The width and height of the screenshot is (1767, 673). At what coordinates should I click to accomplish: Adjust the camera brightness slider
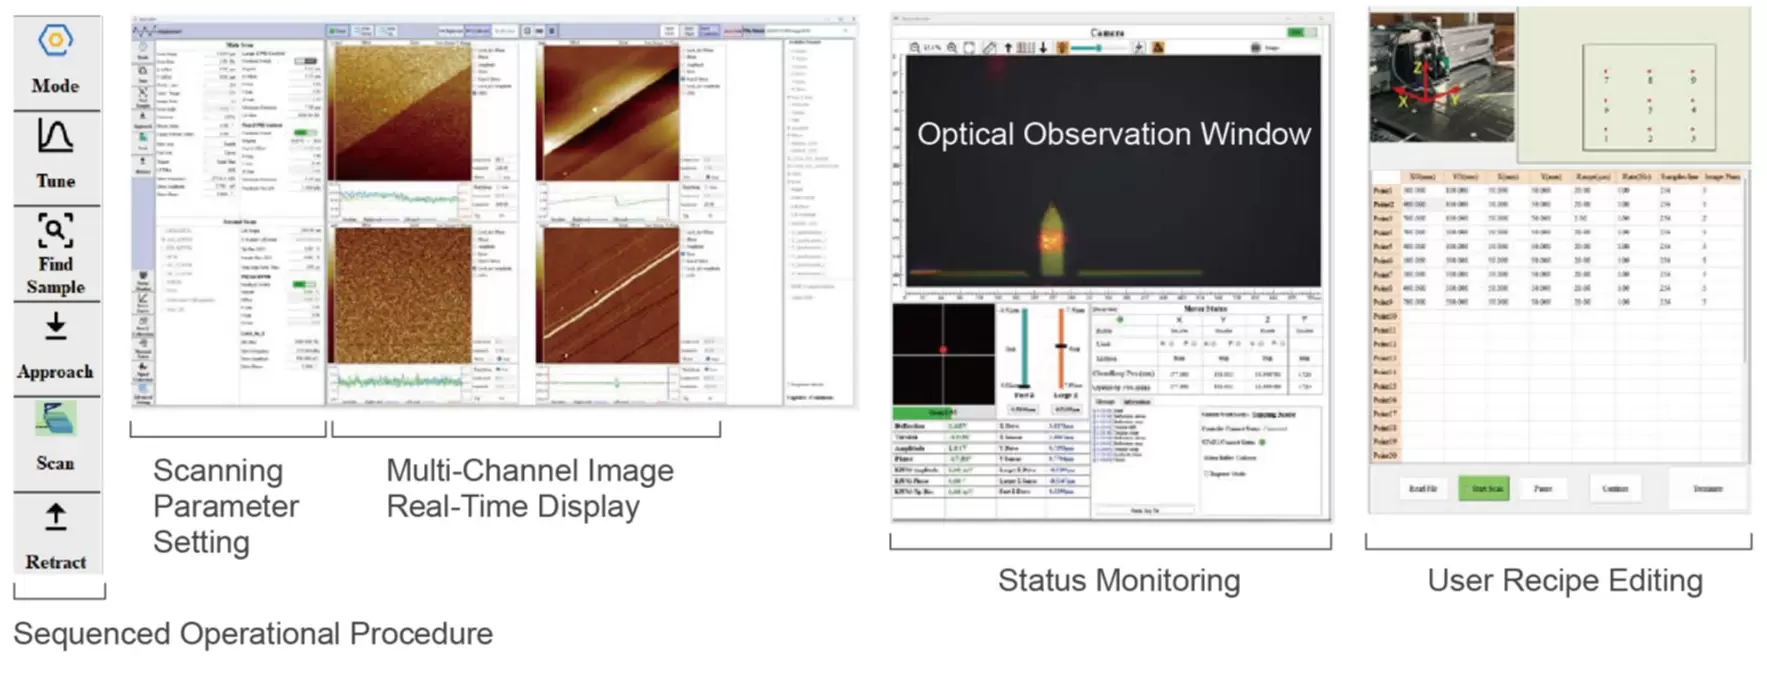(1100, 48)
